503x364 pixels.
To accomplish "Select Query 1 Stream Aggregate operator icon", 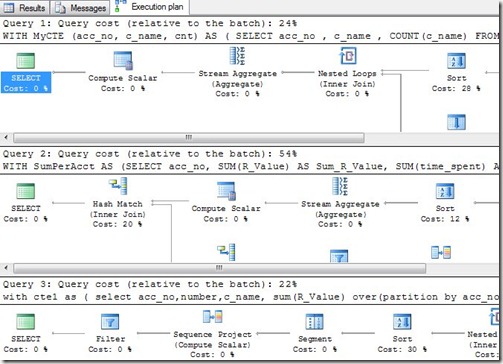I will click(x=237, y=56).
